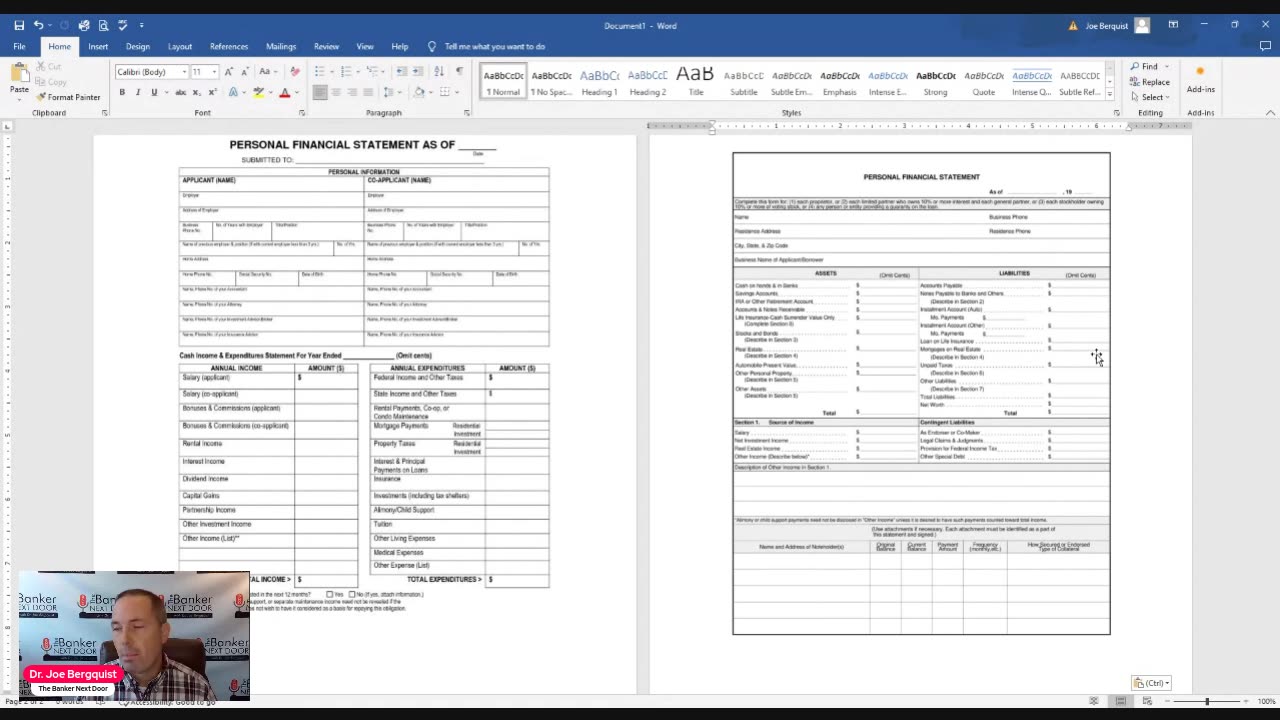The height and width of the screenshot is (720, 1280).
Task: Increase paragraph indent
Action: [417, 72]
